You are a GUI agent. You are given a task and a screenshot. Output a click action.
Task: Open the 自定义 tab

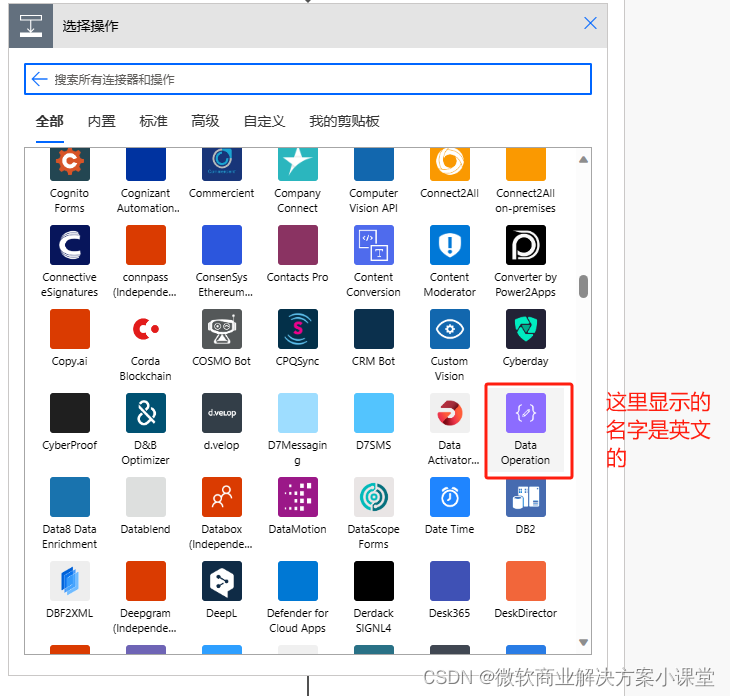264,122
